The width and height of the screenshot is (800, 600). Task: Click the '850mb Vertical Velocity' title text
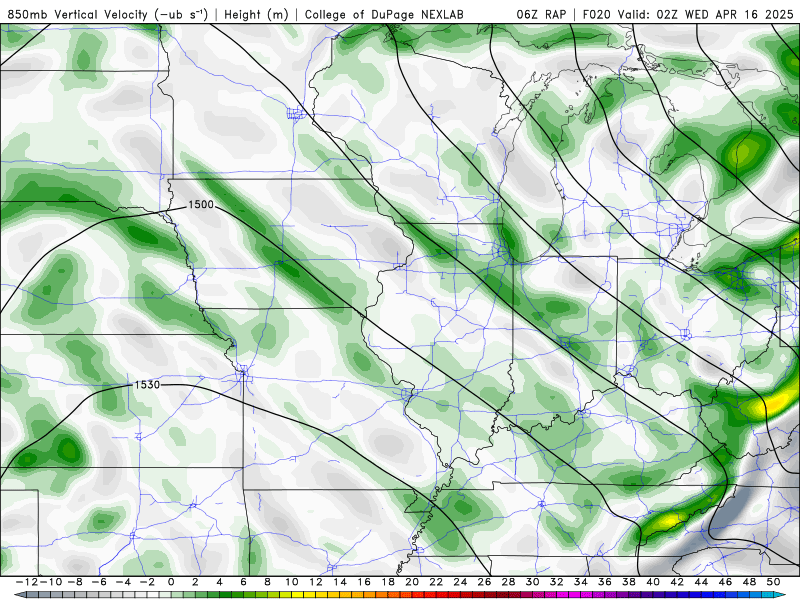click(78, 14)
